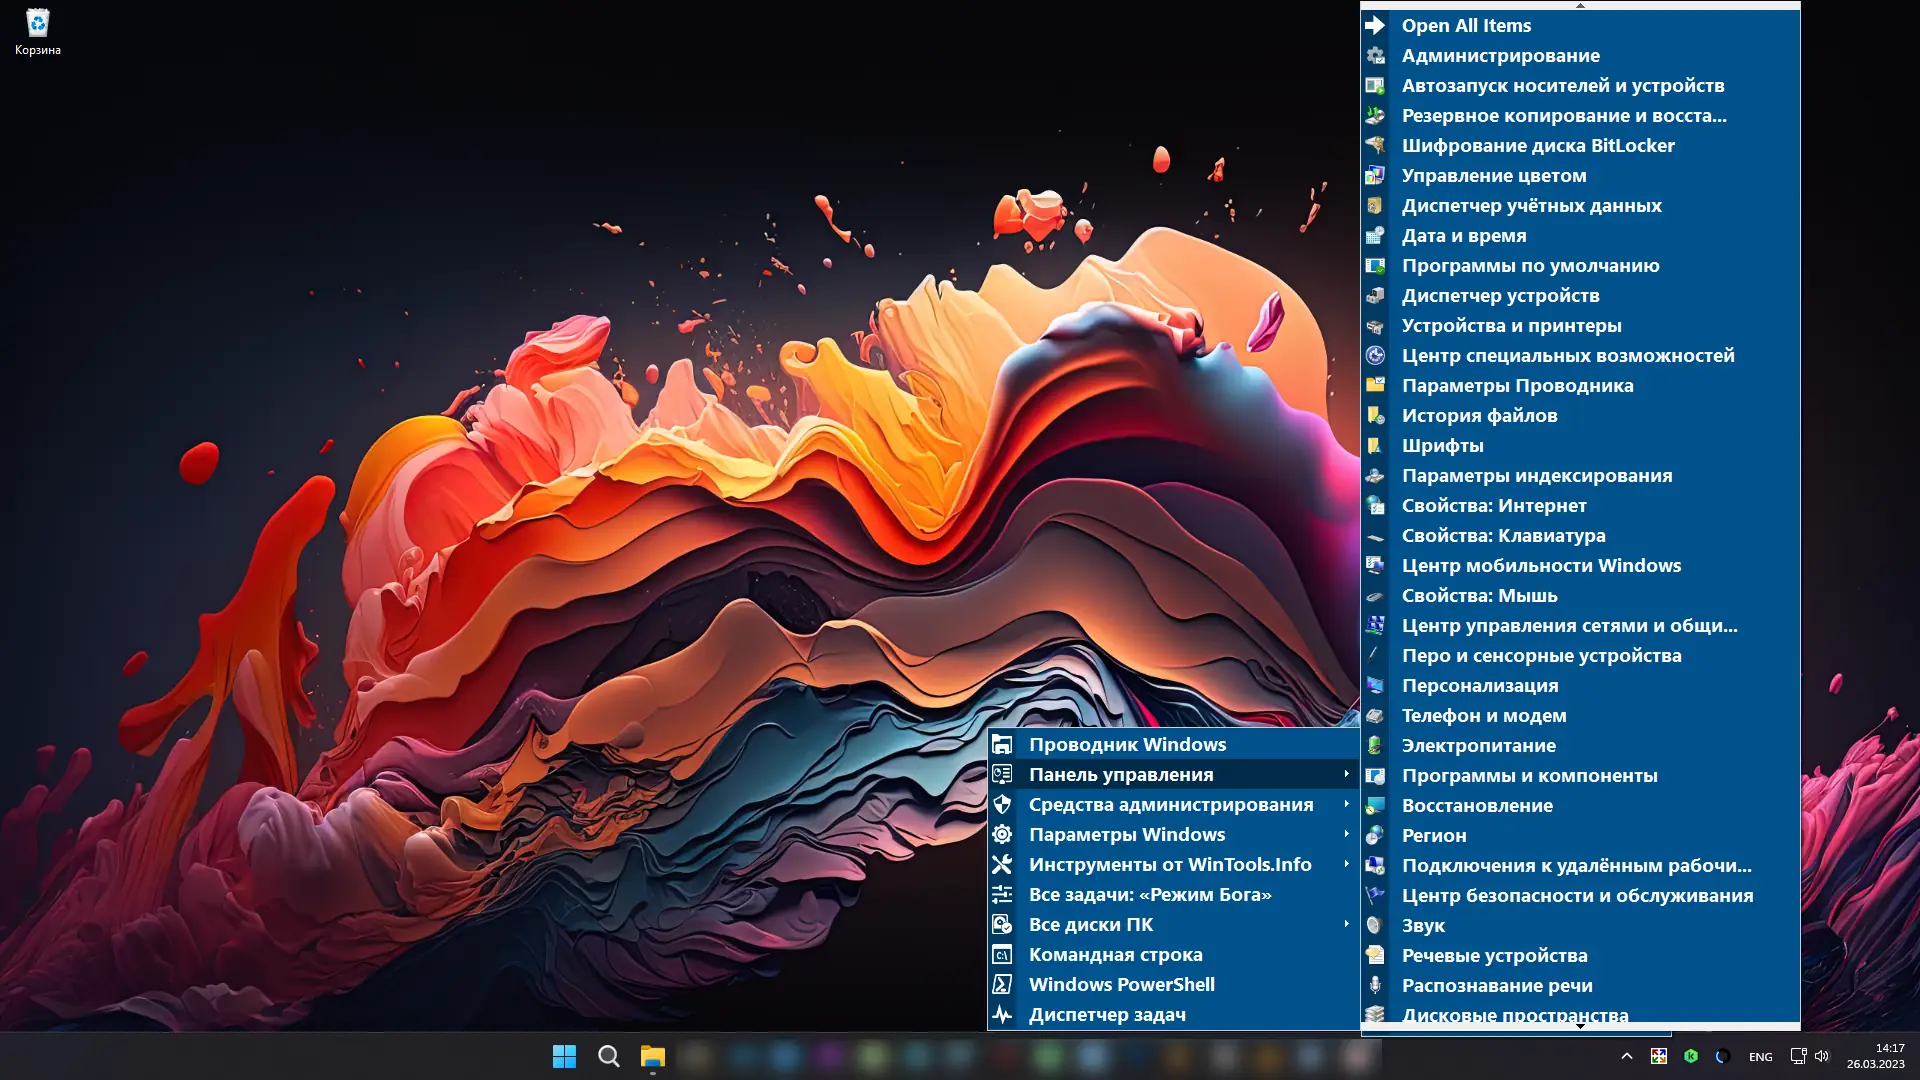Viewport: 1920px width, 1080px height.
Task: Click the Sound speaker icon in list
Action: [x=1376, y=926]
